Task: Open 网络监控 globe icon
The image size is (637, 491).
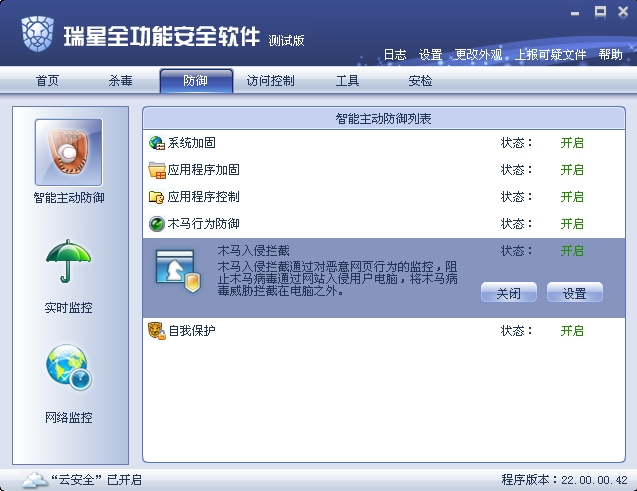Action: tap(69, 368)
